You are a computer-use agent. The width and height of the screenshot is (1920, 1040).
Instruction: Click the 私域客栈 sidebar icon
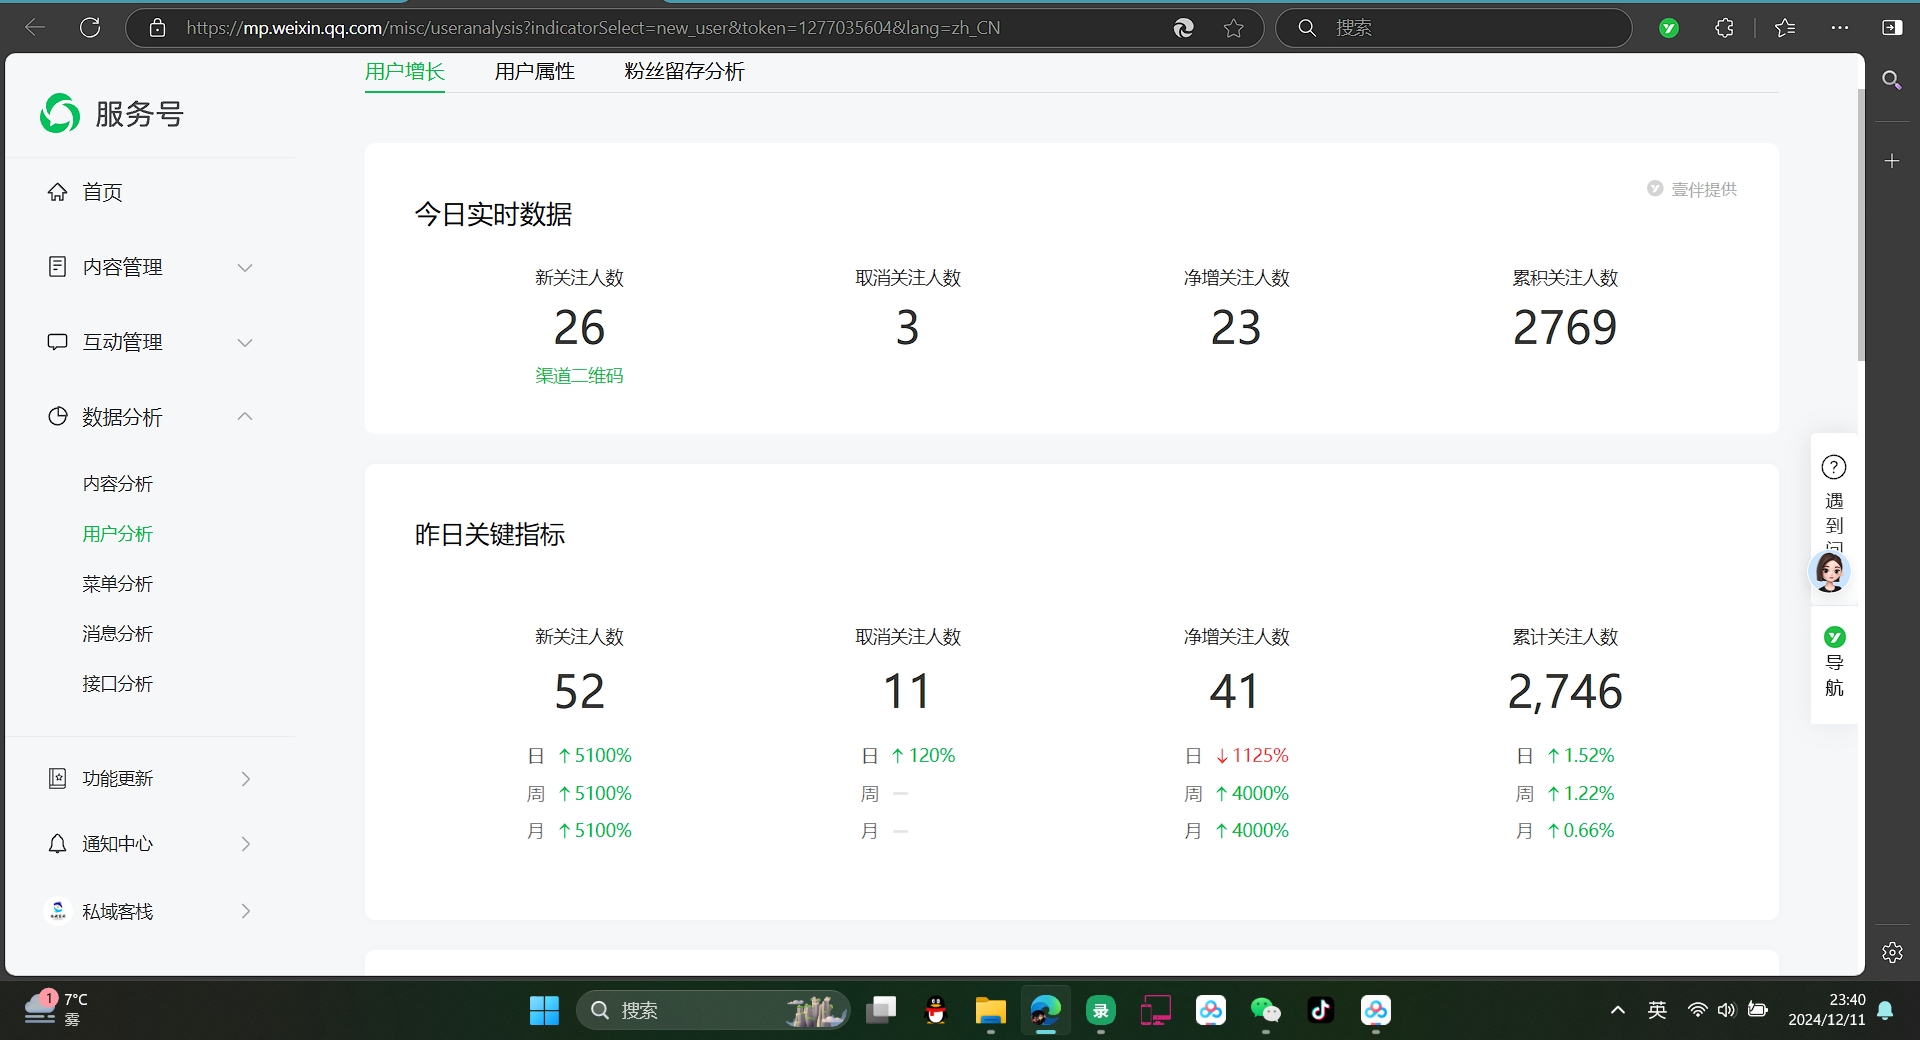(57, 911)
